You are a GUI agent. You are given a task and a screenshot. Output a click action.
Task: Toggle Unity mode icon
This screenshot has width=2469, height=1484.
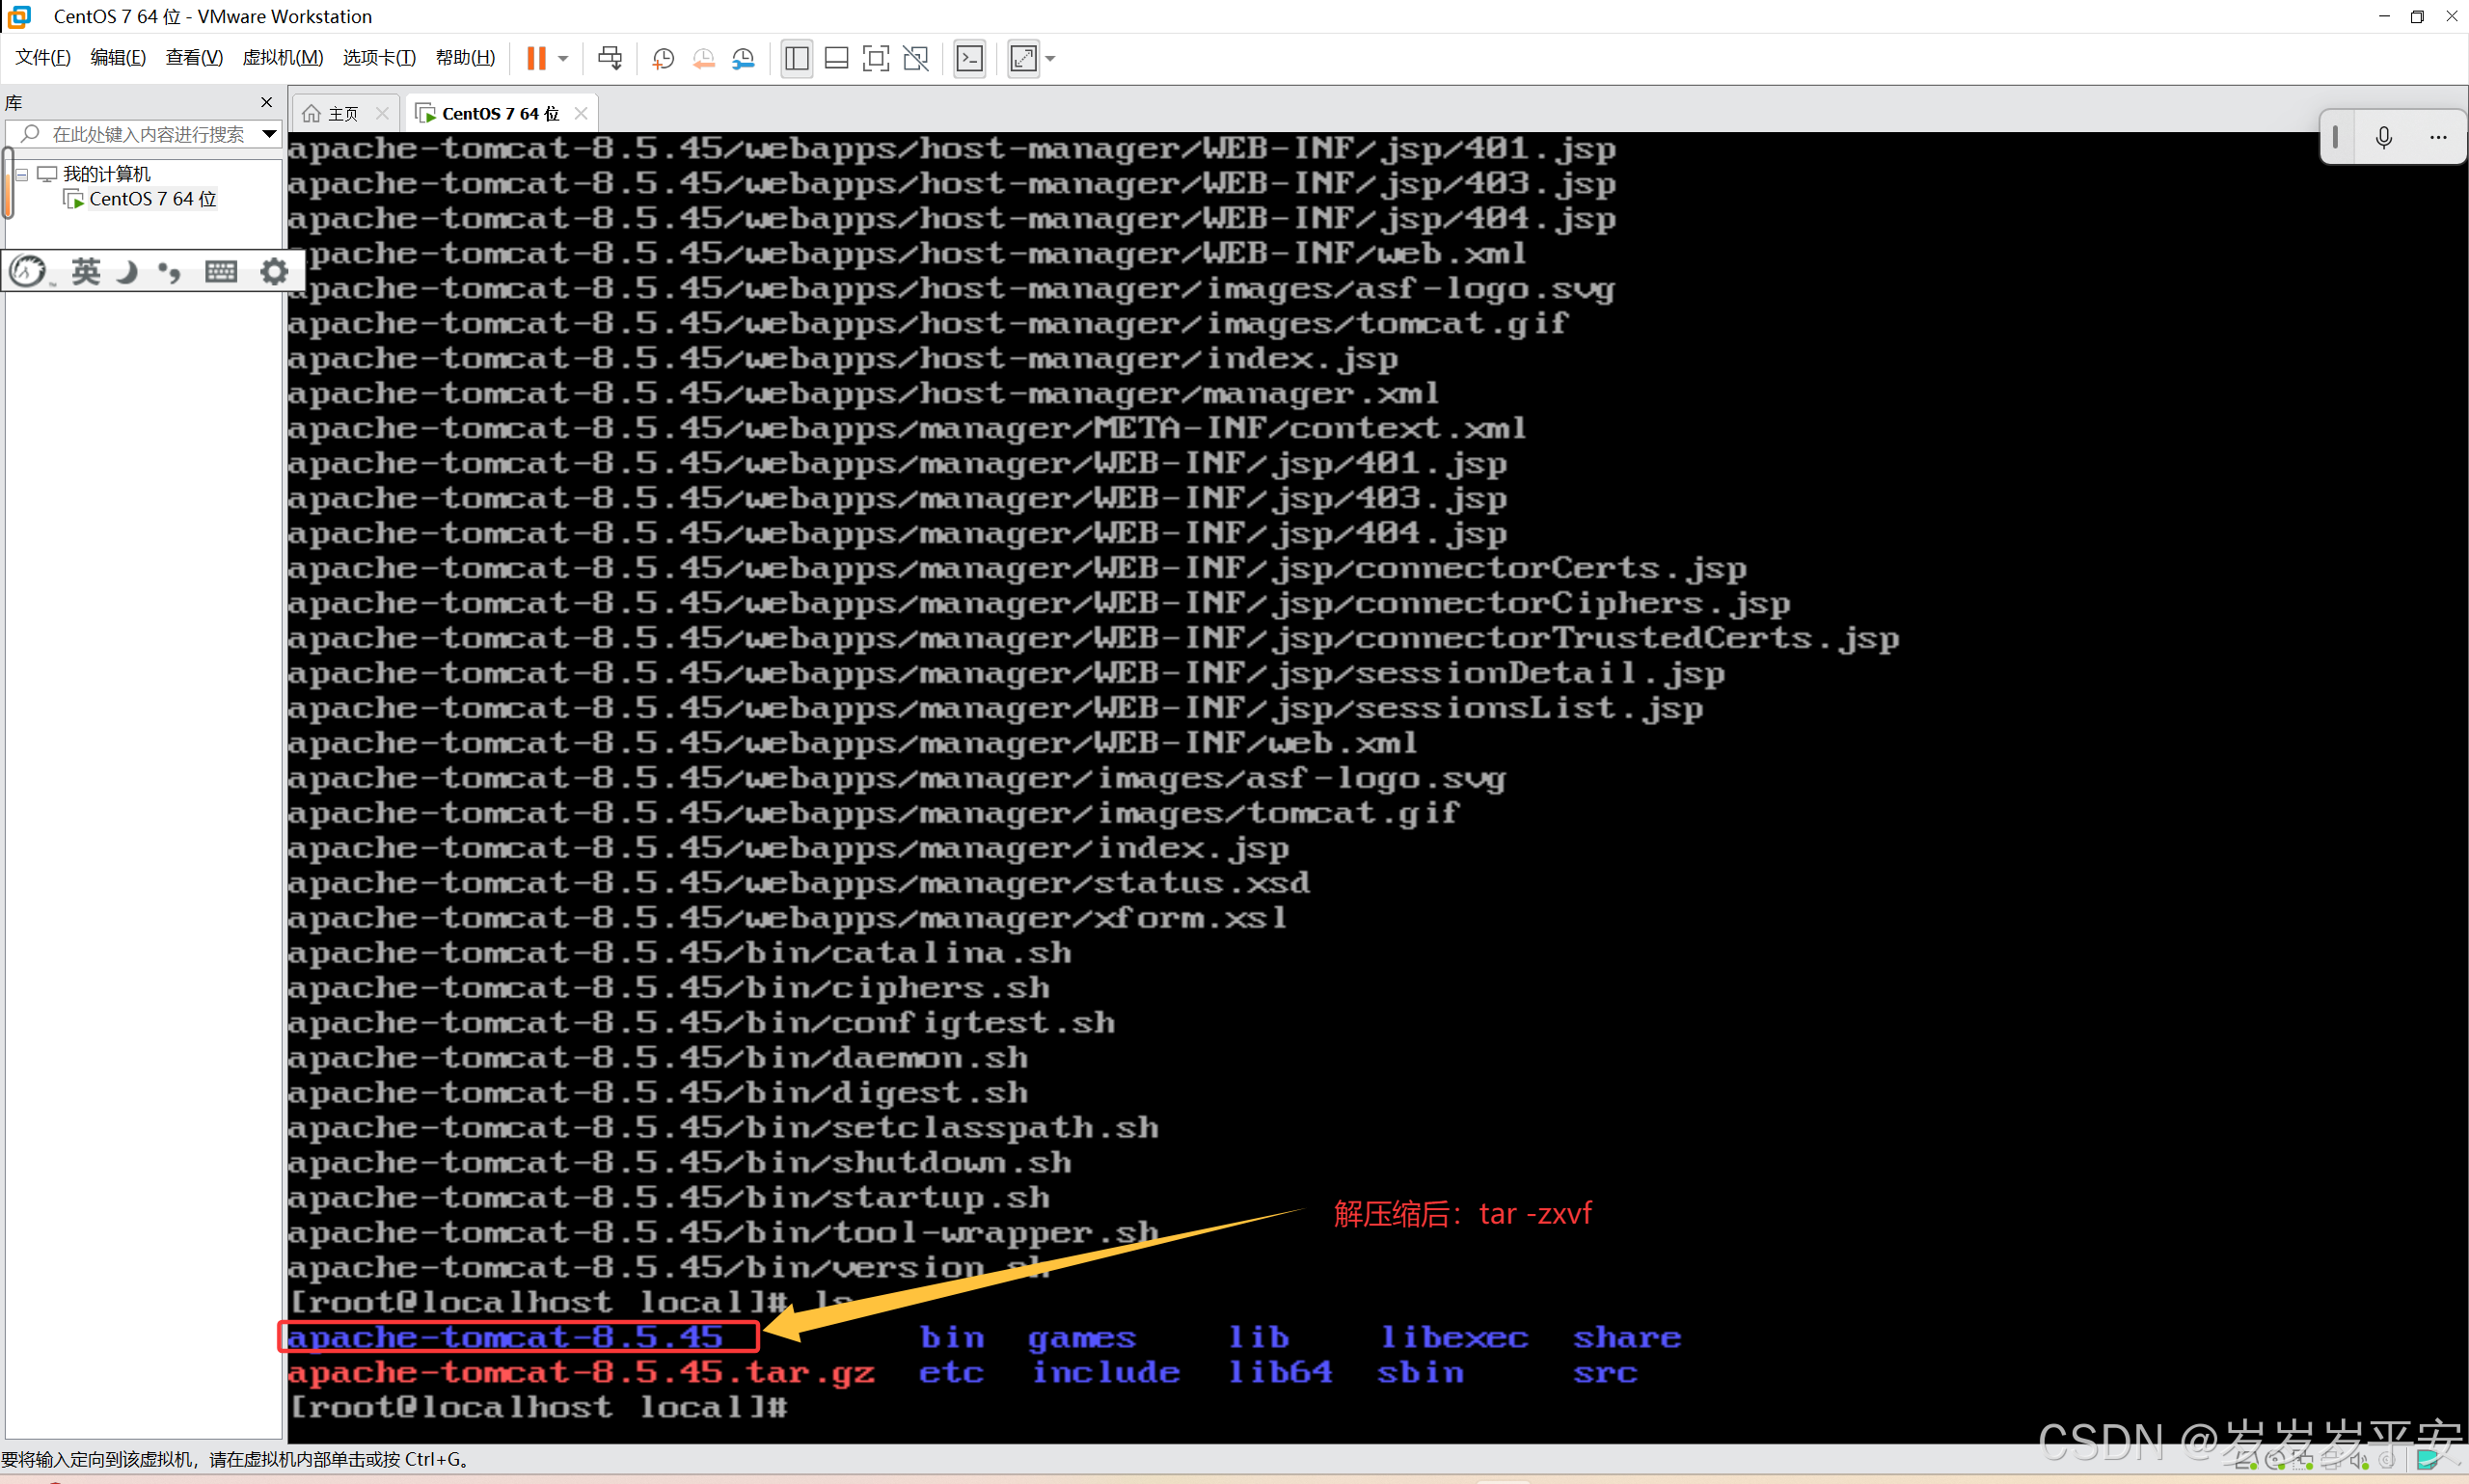[916, 58]
